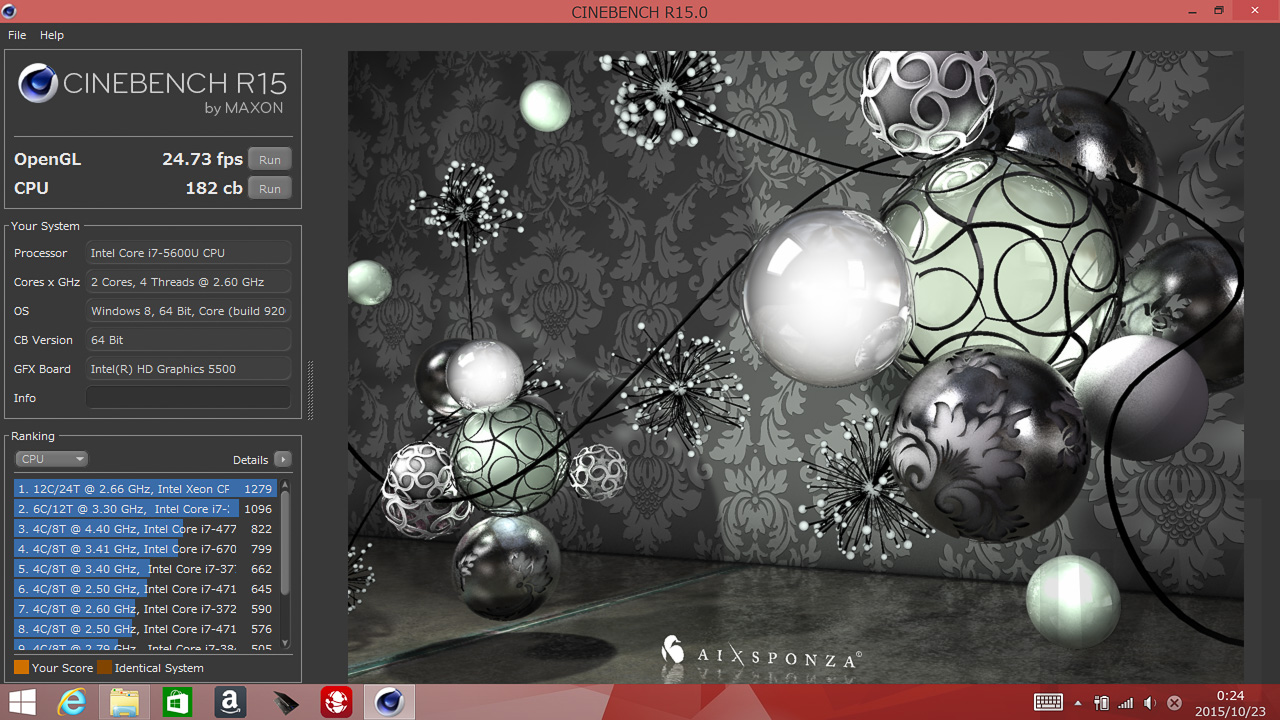
Task: Click the ranking list scroll down arrow
Action: [285, 644]
